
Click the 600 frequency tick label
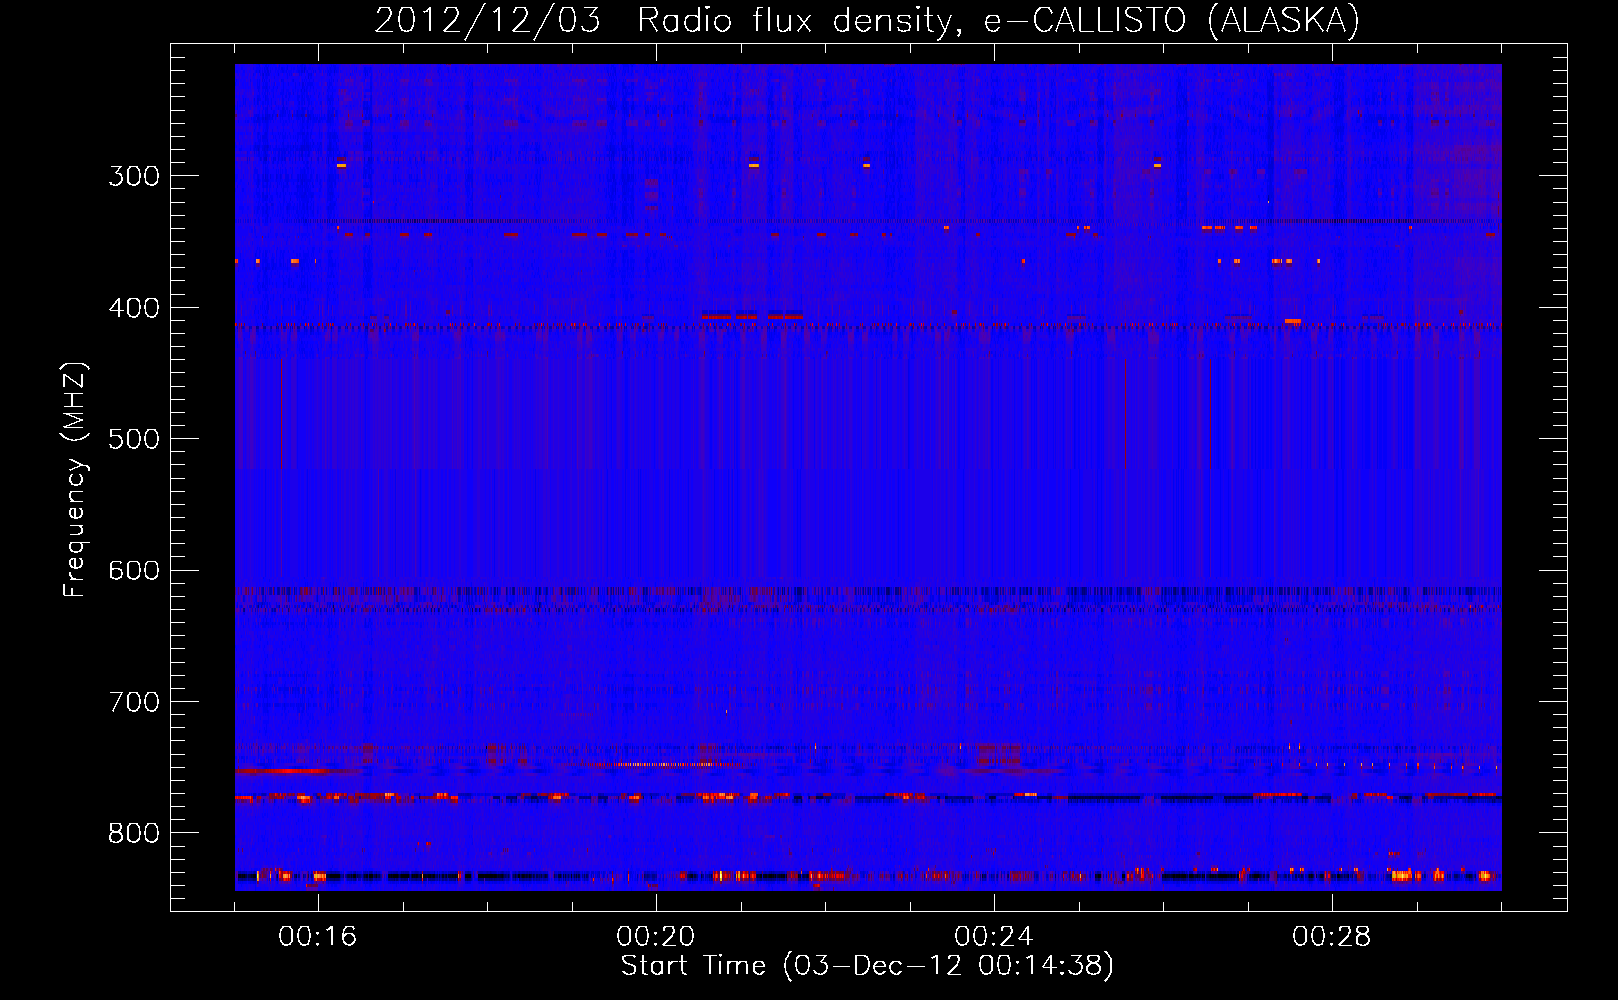[134, 571]
